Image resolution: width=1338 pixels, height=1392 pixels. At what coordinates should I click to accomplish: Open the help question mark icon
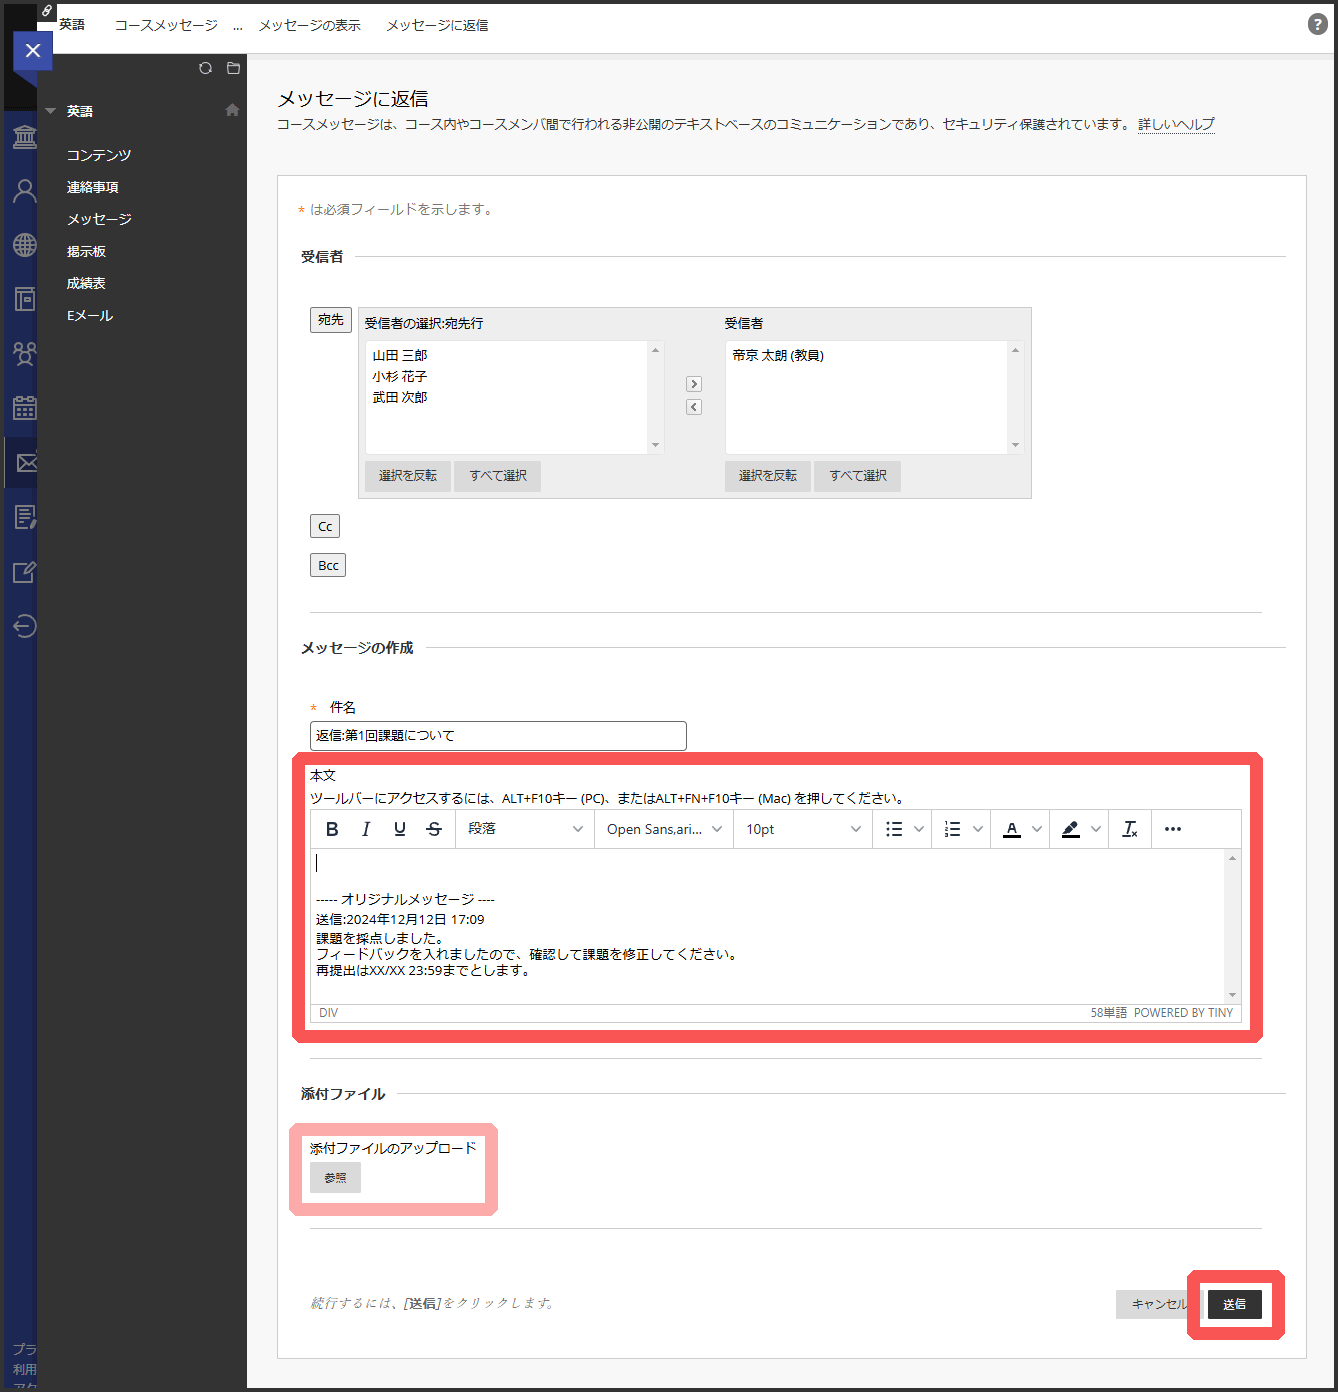[x=1318, y=25]
